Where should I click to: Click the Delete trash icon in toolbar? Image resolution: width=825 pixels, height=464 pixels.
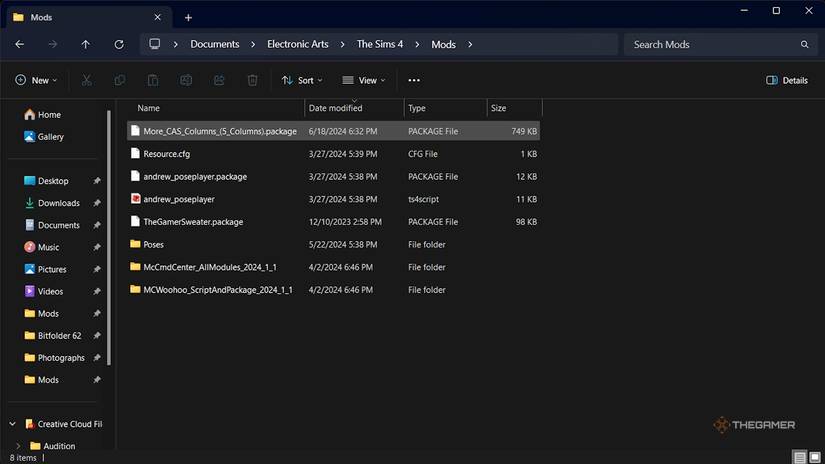click(x=253, y=80)
